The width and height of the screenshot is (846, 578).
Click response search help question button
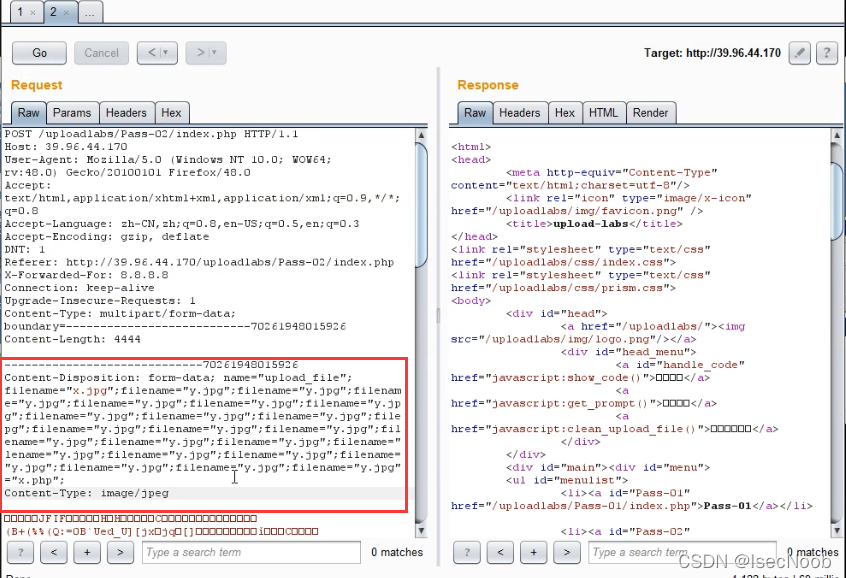coord(467,552)
